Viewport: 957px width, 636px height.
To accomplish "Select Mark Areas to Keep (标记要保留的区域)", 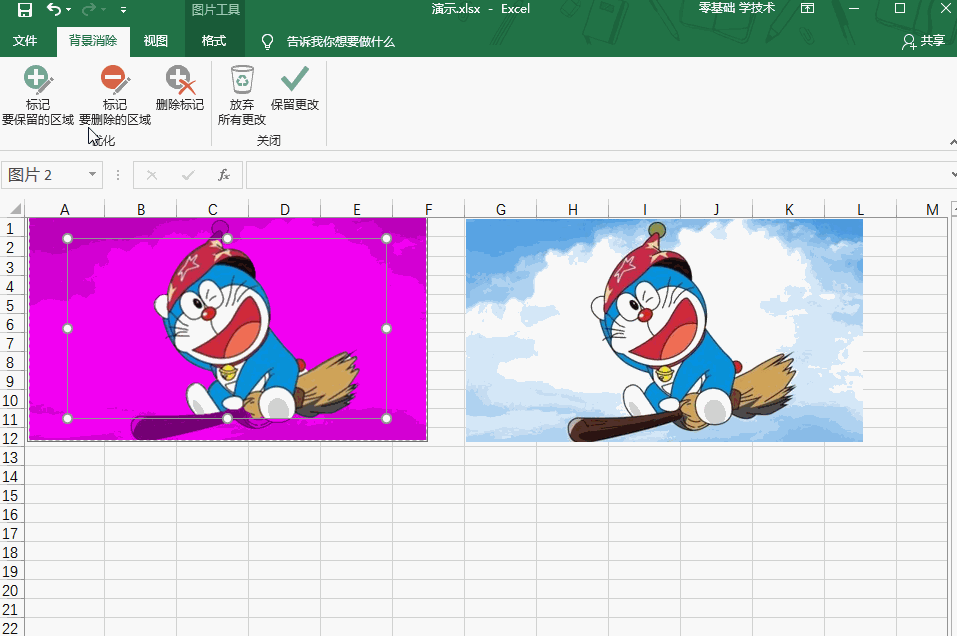I will coord(38,95).
